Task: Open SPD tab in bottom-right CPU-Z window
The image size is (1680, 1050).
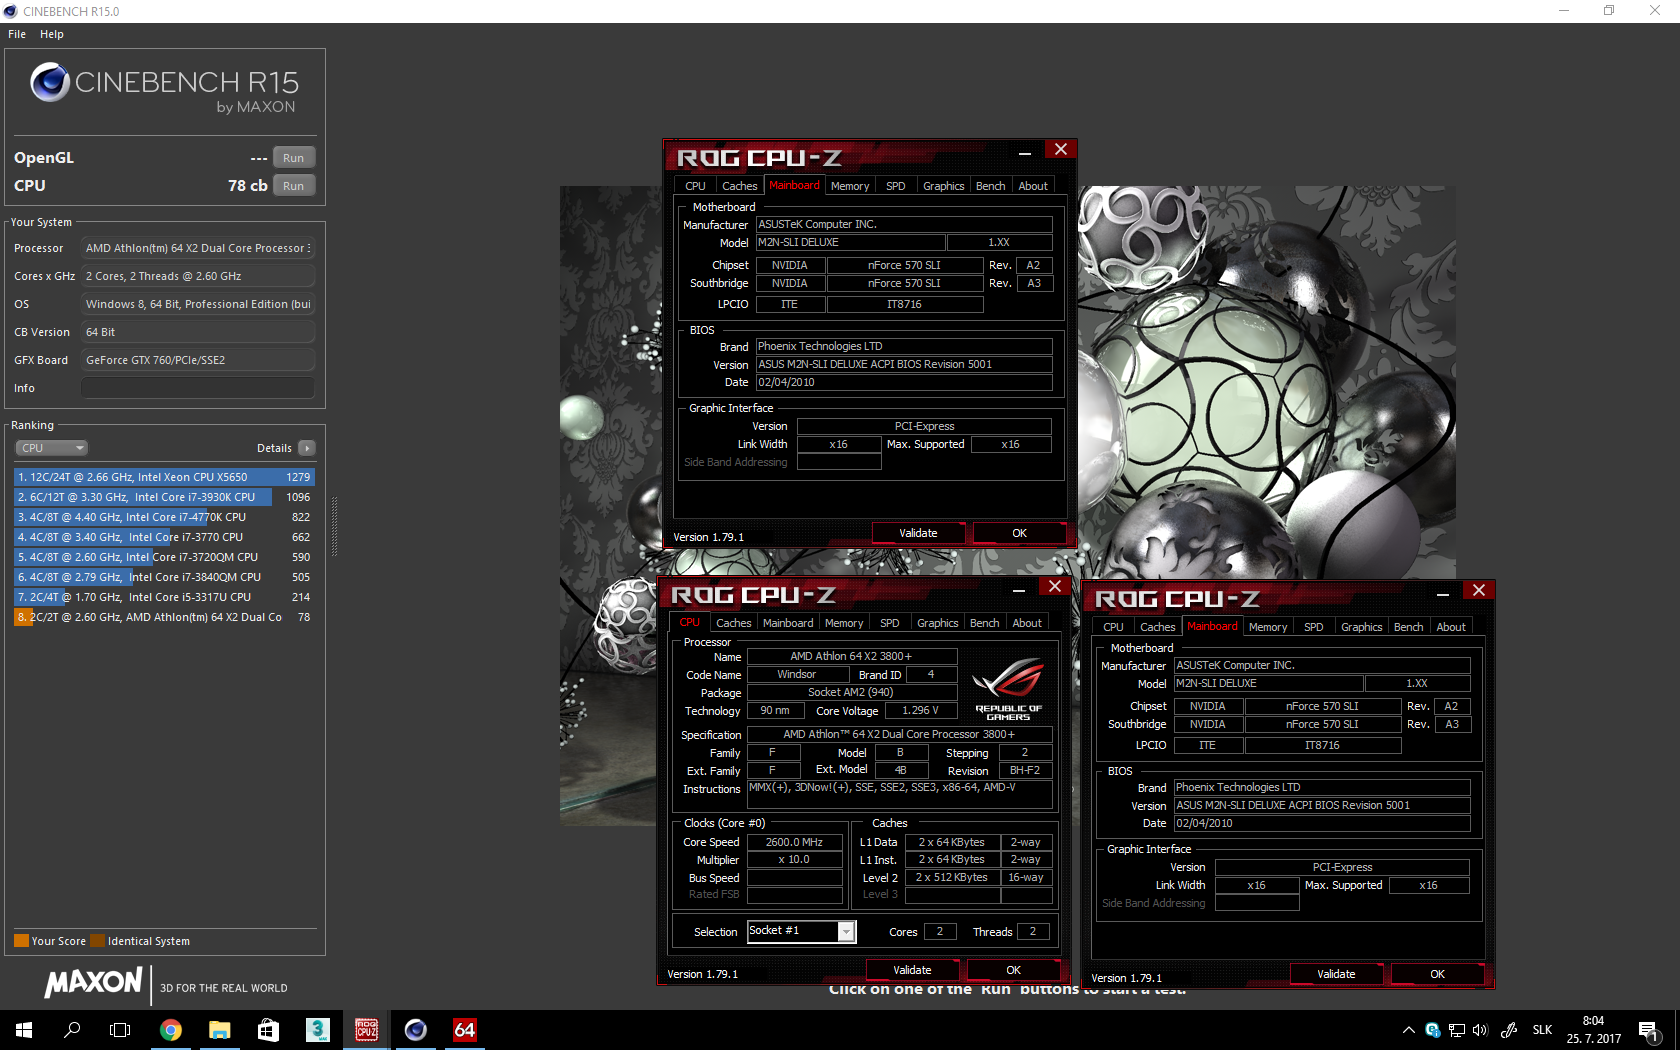Action: 1314,627
